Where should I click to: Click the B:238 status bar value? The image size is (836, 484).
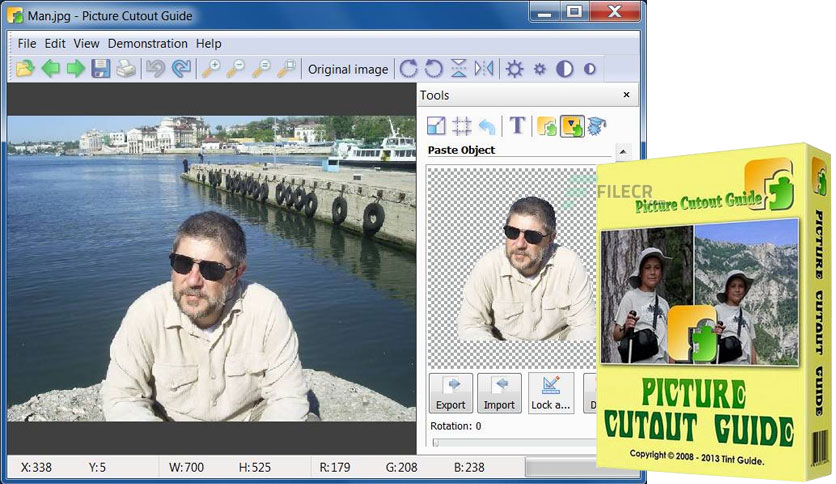(469, 468)
